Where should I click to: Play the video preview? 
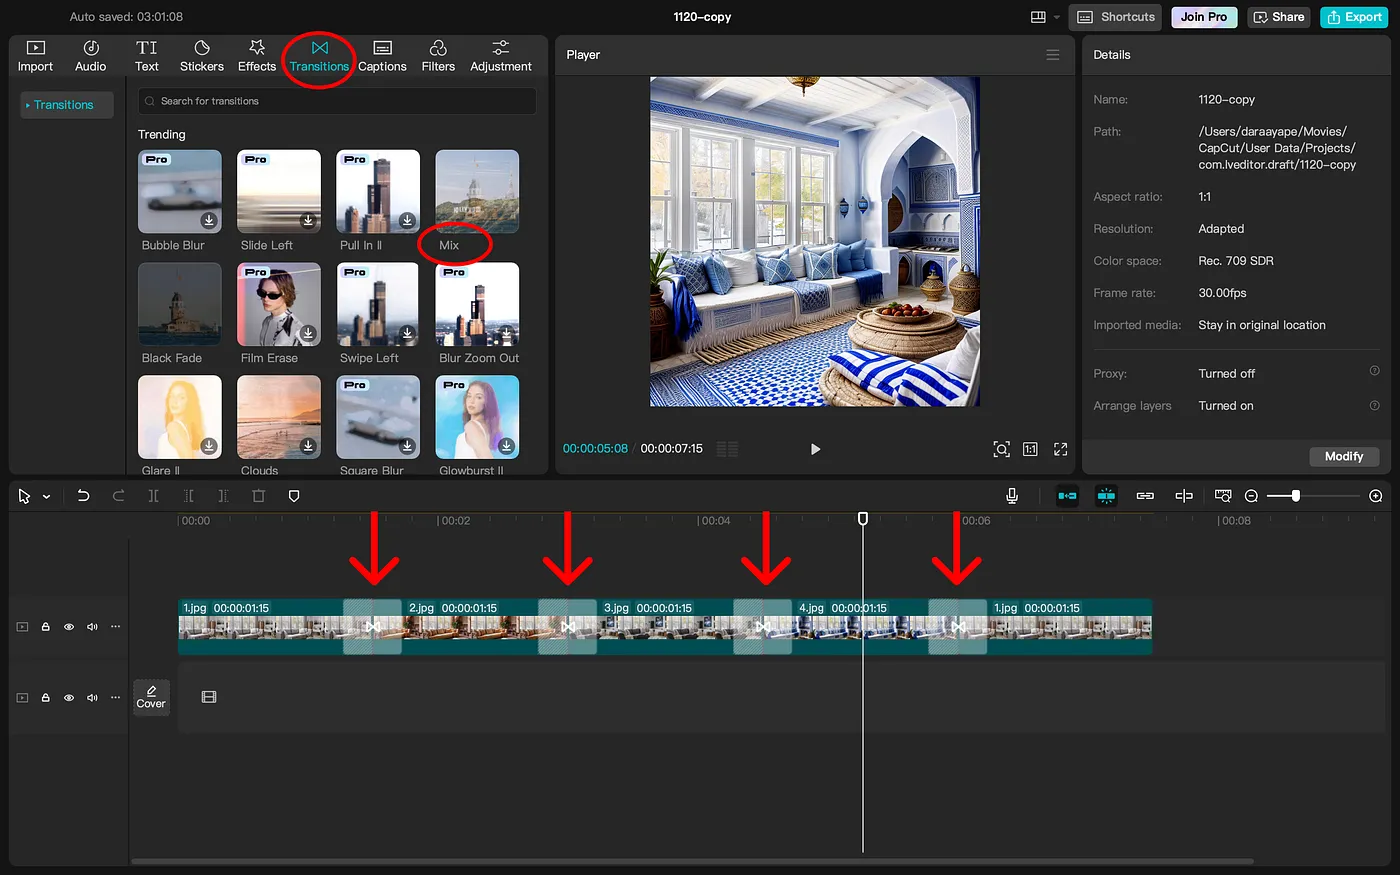tap(815, 449)
